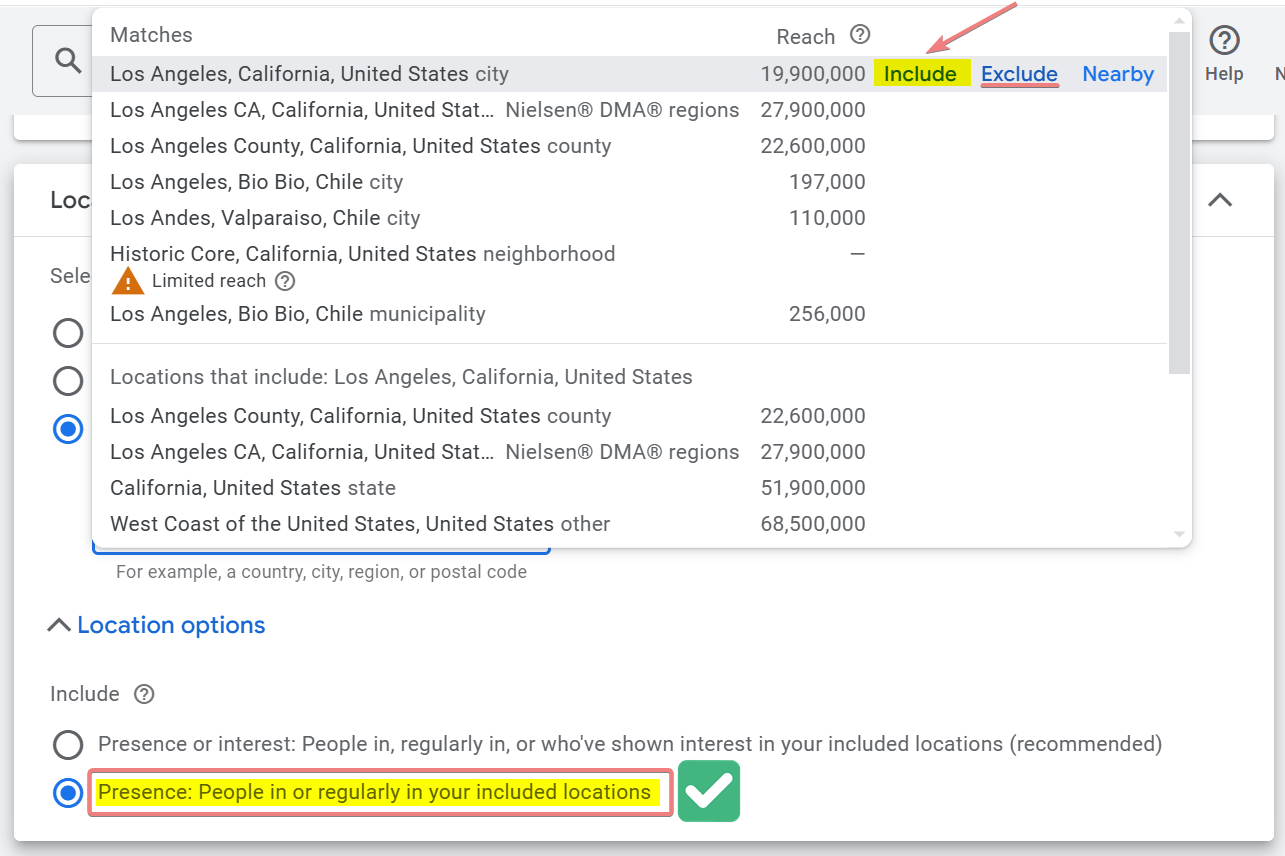Screen dimensions: 1285x856
Task: Click the search magnifier icon
Action: coord(68,60)
